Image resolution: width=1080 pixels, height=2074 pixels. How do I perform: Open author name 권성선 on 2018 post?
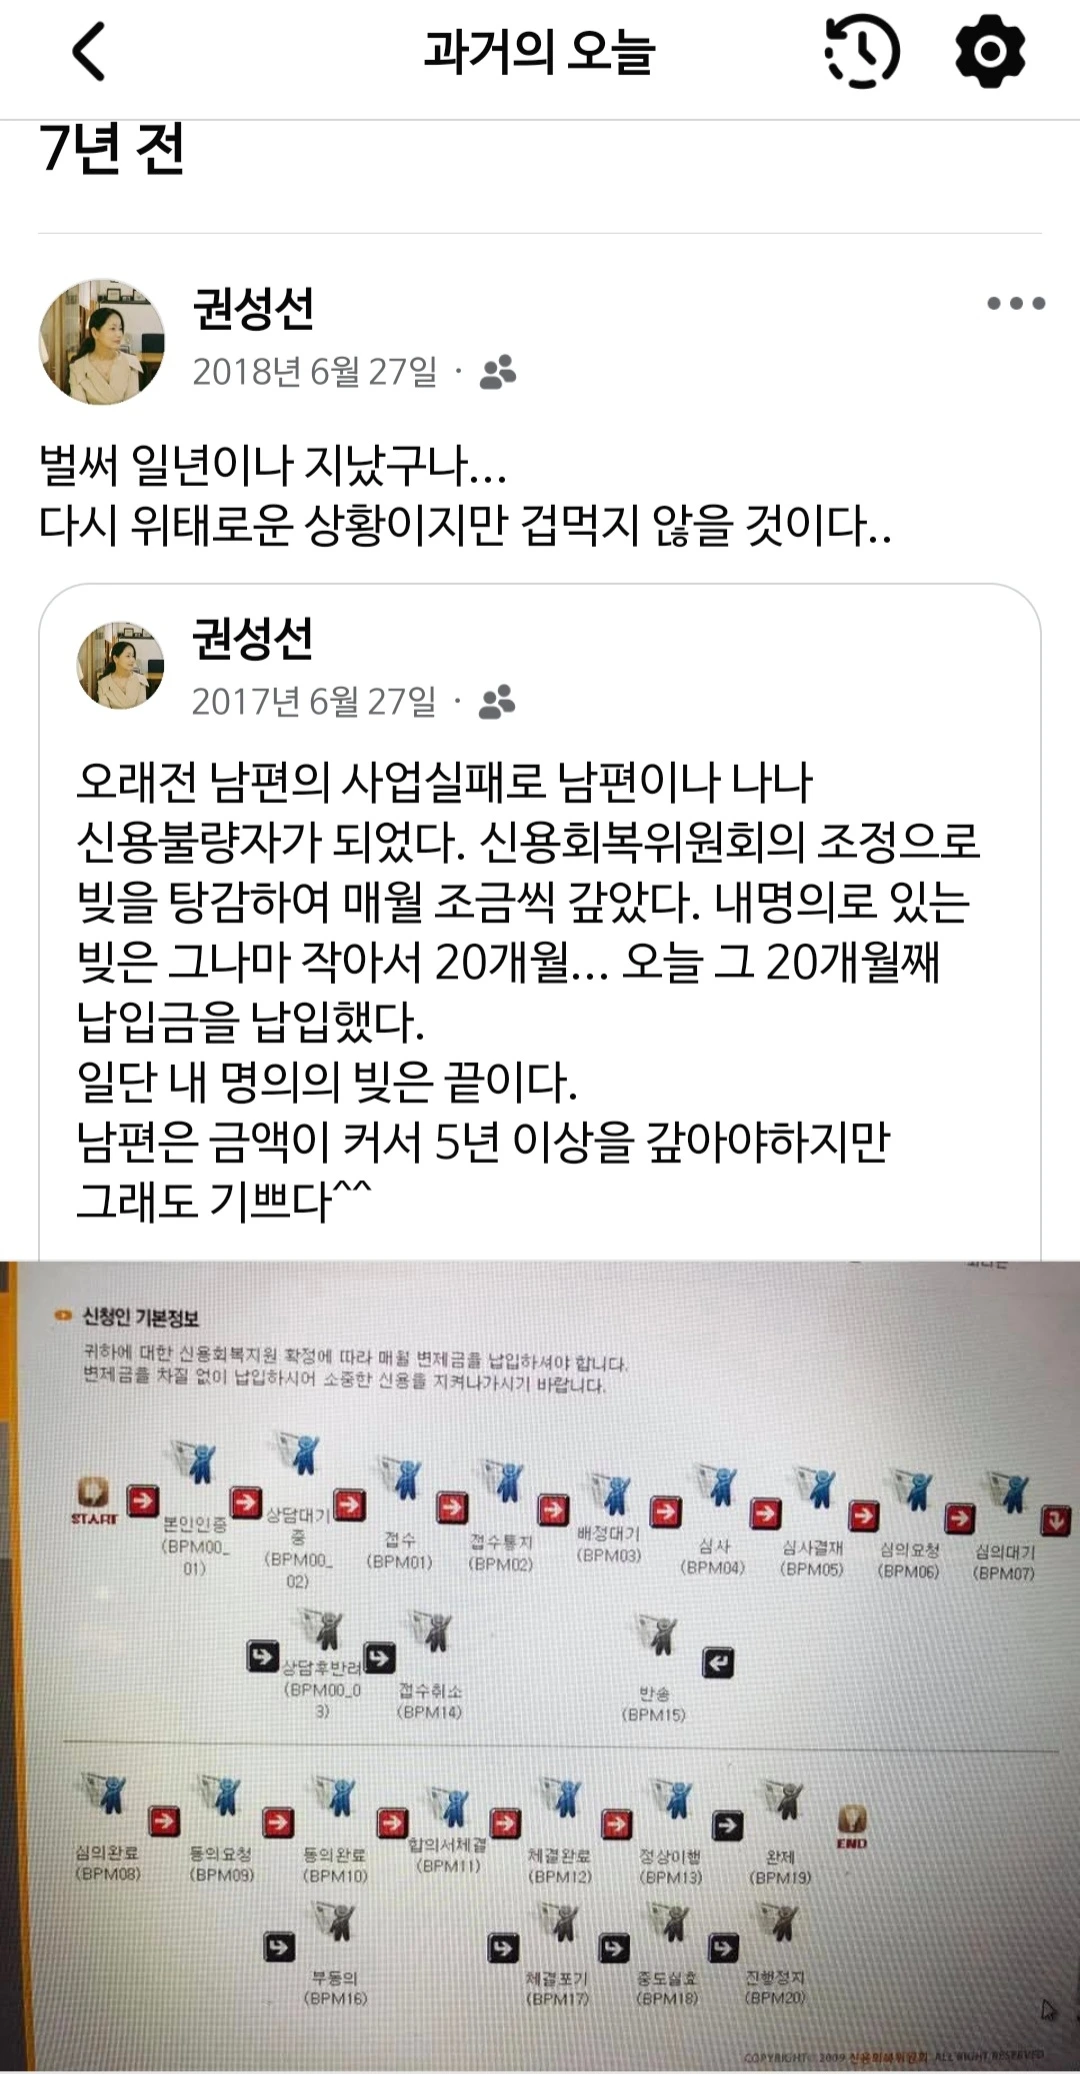tap(254, 308)
